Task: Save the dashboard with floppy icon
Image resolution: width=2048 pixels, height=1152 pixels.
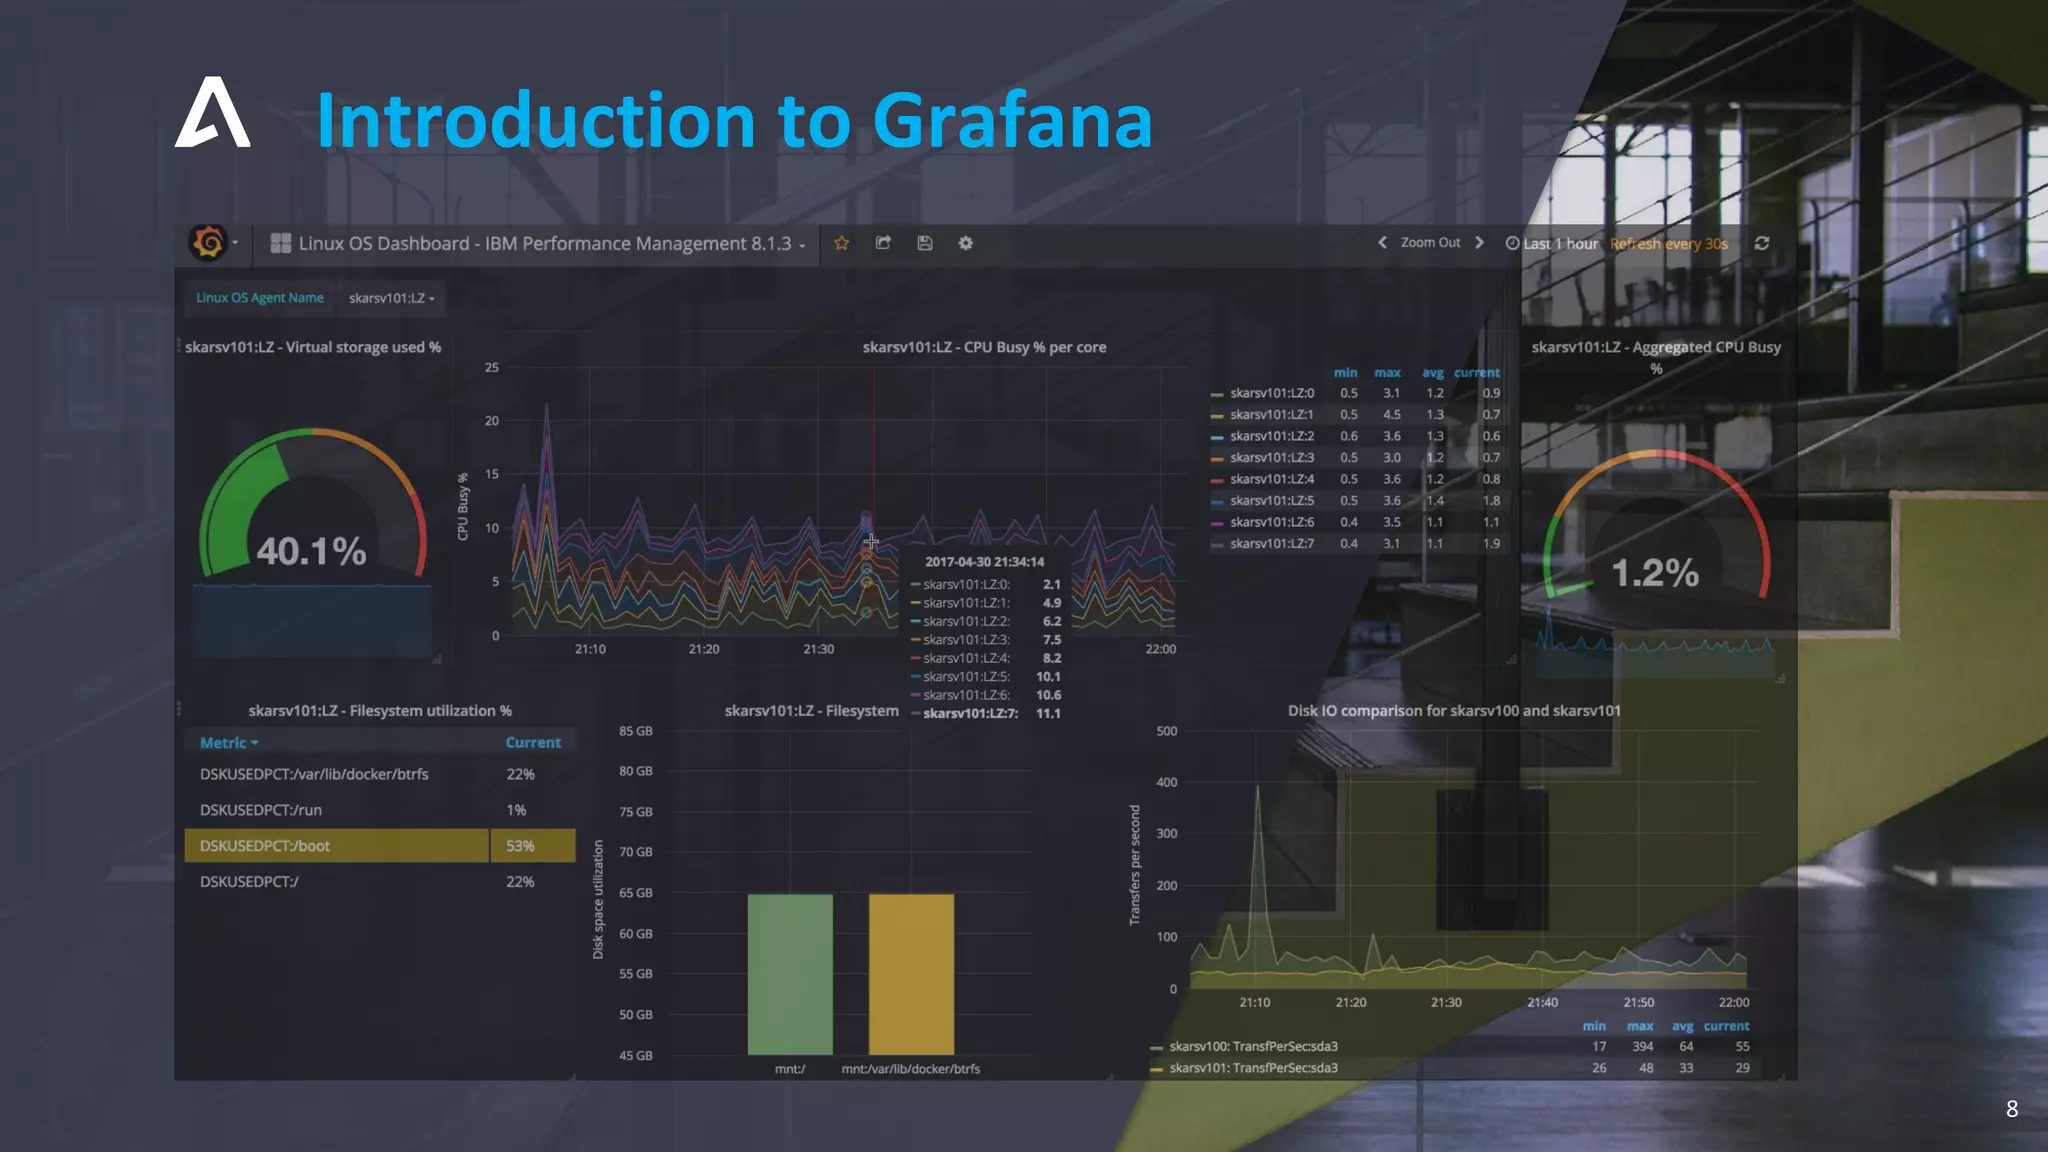Action: coord(925,243)
